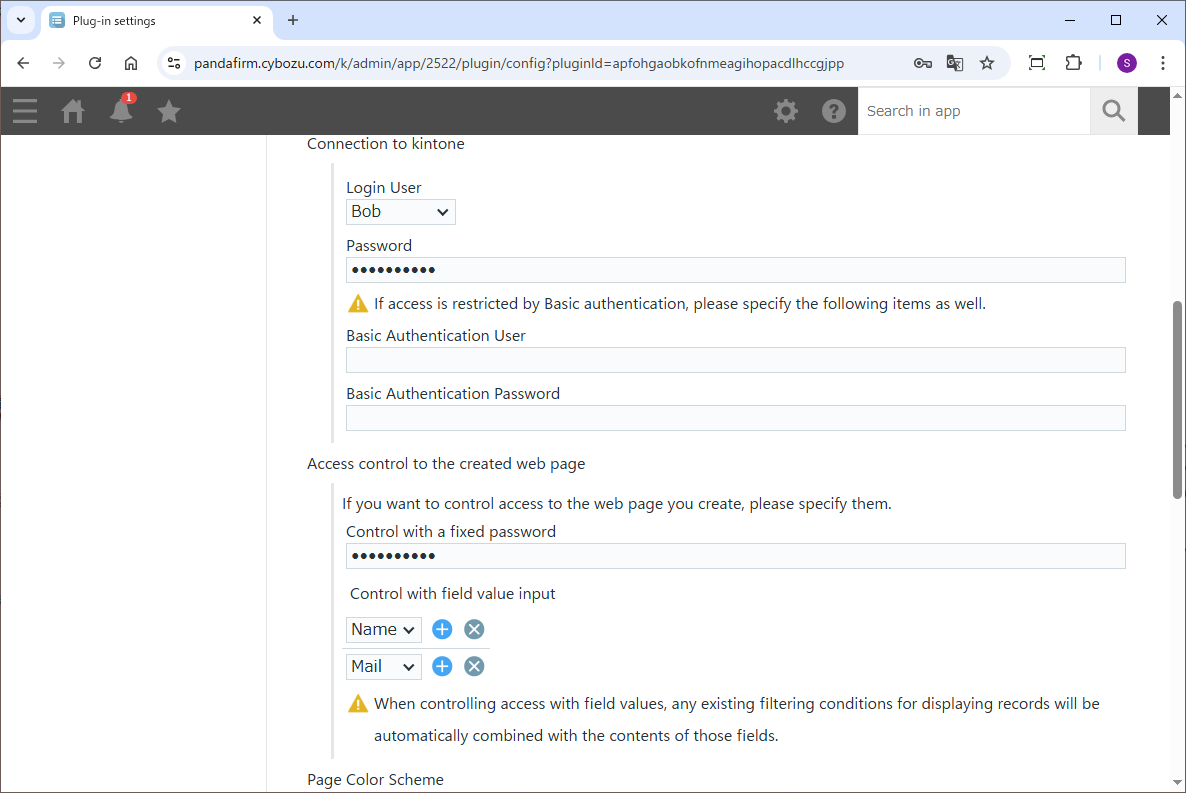
Task: Click the page vertical scrollbar thumb
Action: [x=1177, y=400]
